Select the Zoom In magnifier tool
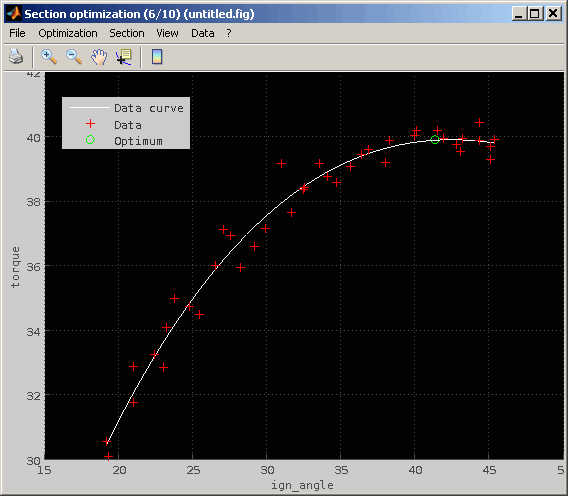 click(49, 57)
